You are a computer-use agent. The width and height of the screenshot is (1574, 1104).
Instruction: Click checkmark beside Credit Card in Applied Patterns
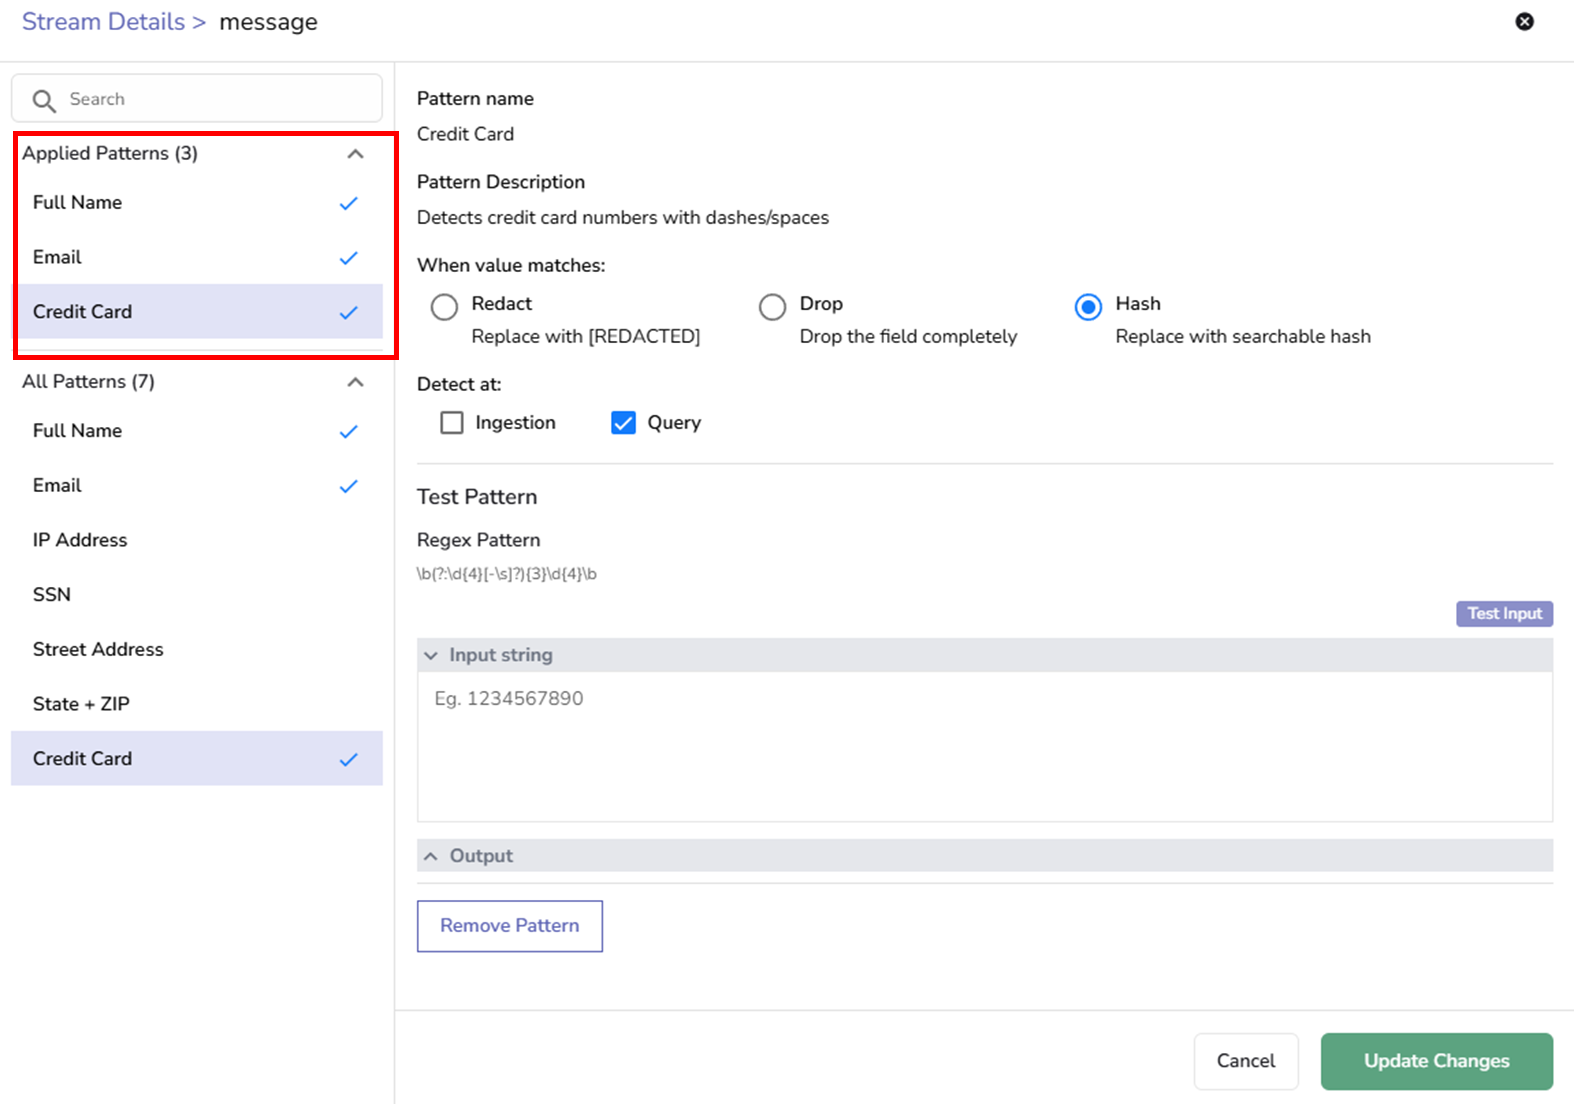point(348,312)
